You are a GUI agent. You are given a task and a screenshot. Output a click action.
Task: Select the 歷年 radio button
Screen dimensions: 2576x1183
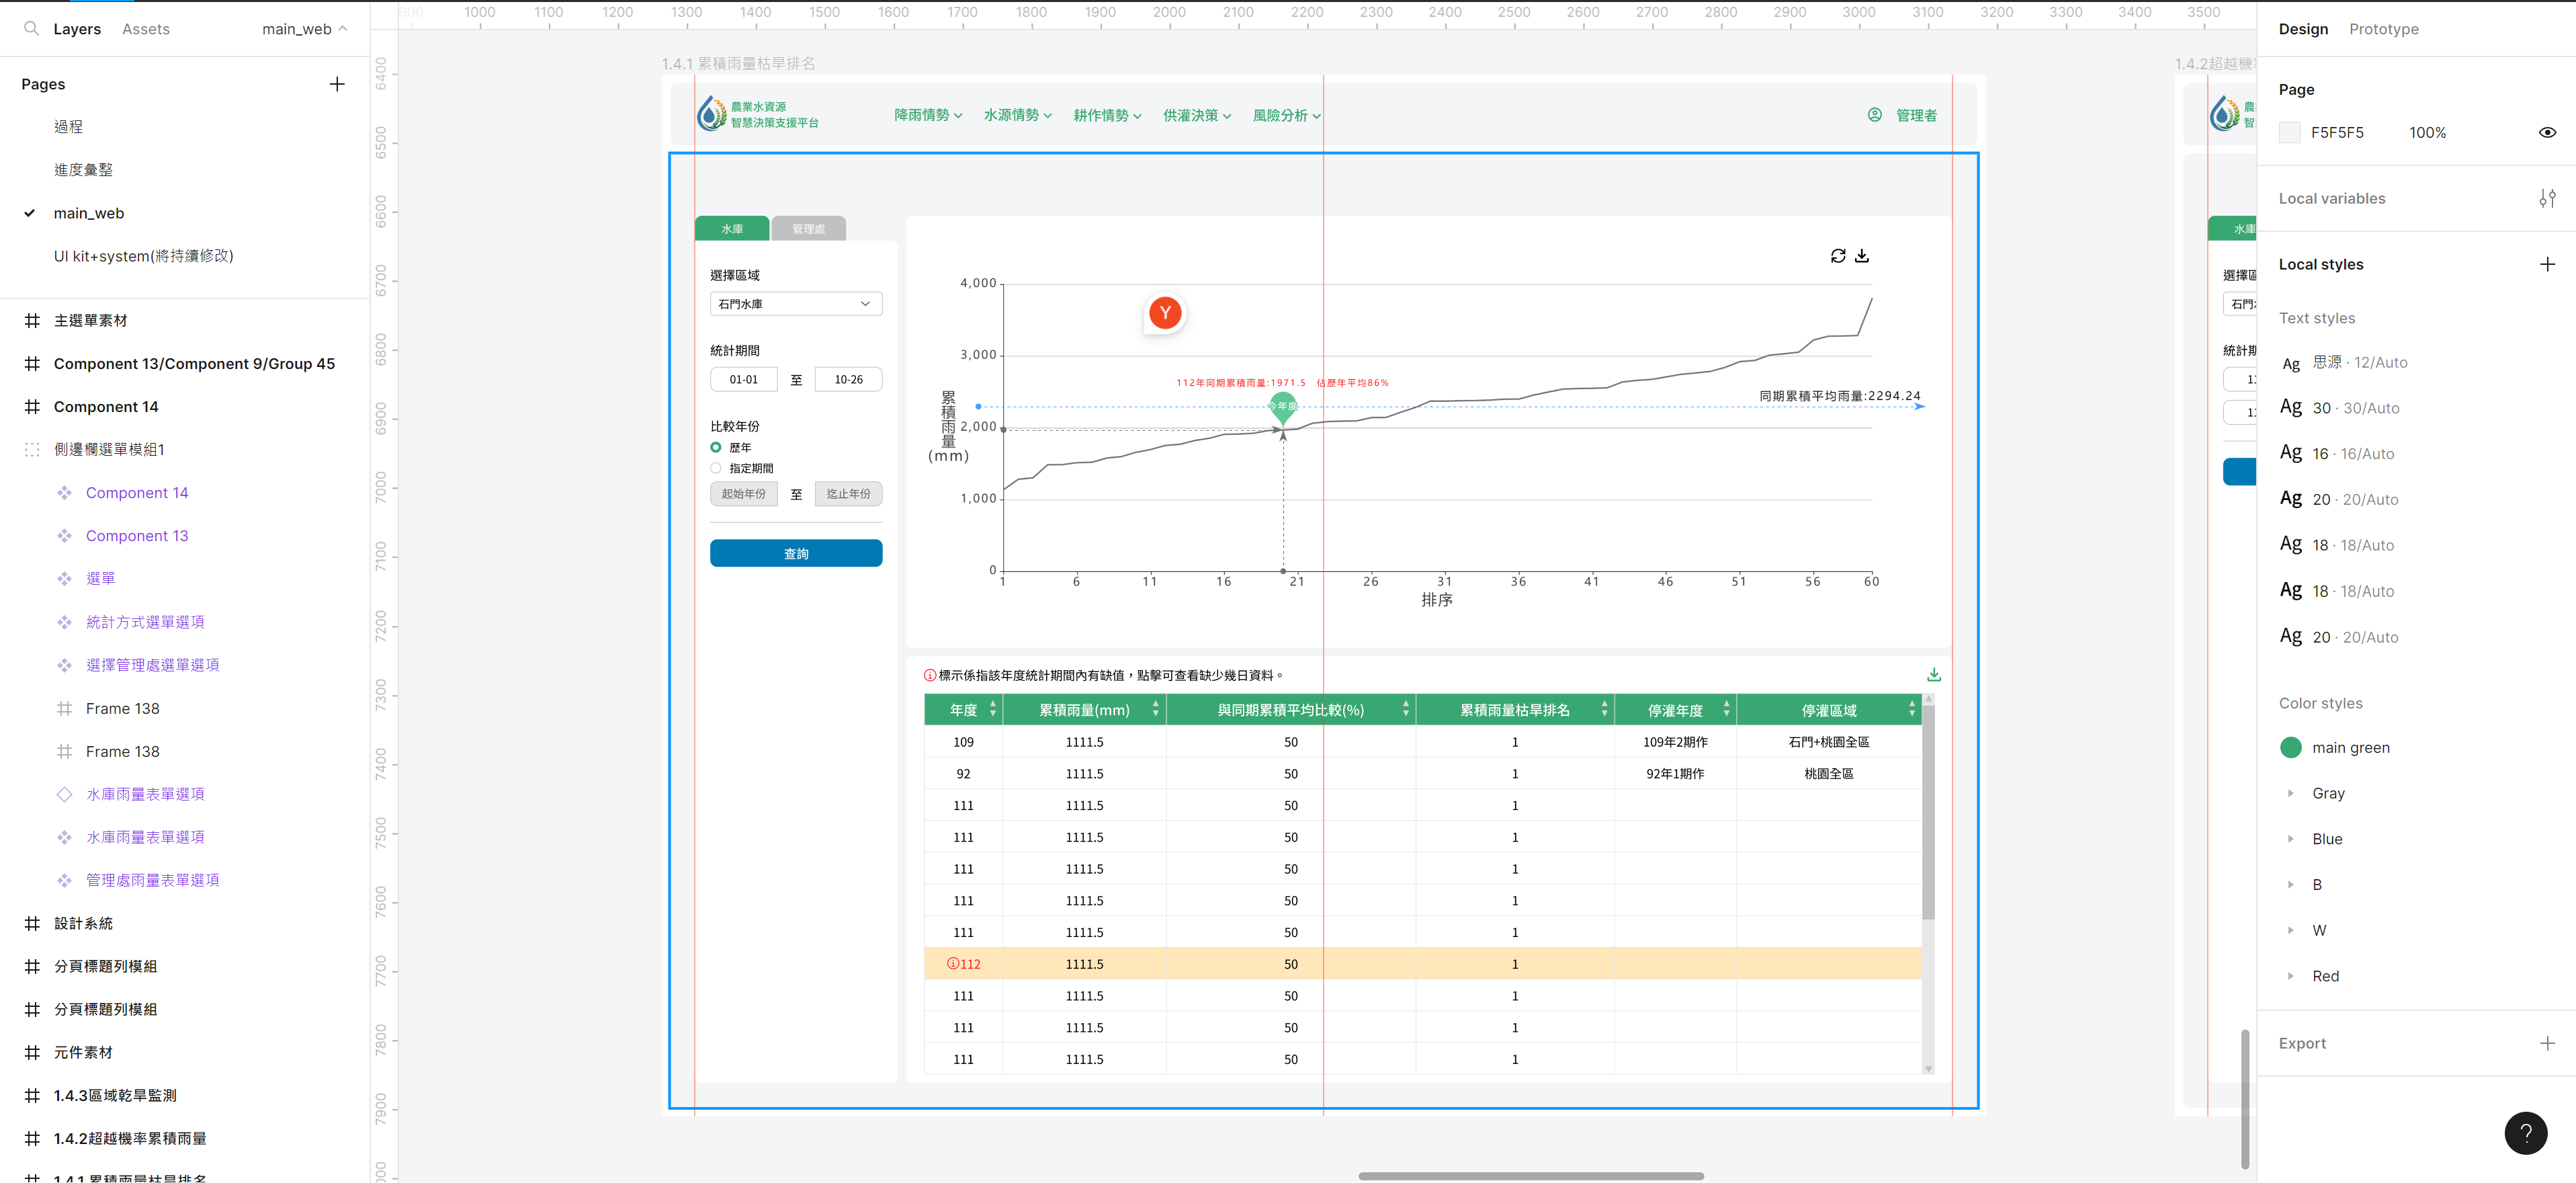click(716, 447)
